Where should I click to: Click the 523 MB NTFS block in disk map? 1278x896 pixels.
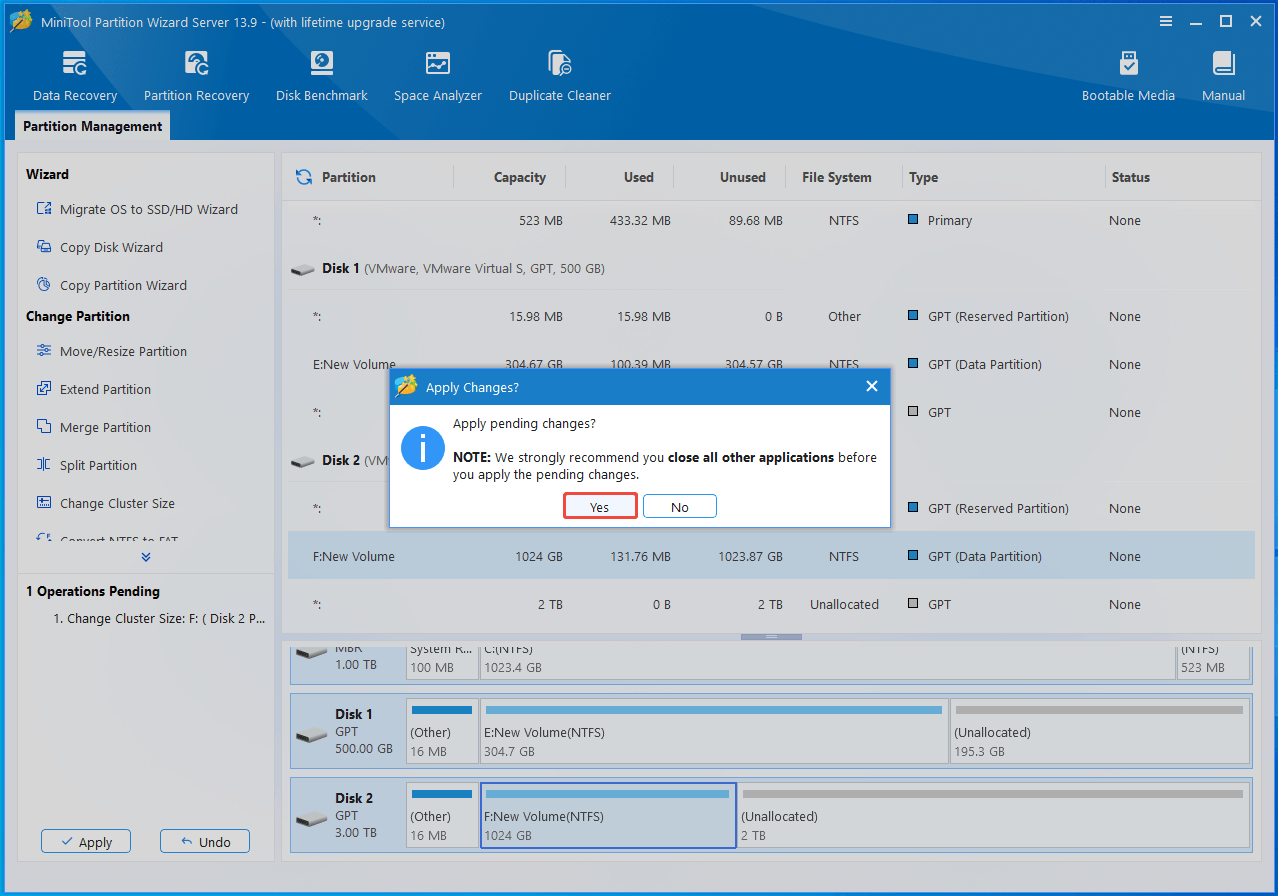pyautogui.click(x=1214, y=663)
